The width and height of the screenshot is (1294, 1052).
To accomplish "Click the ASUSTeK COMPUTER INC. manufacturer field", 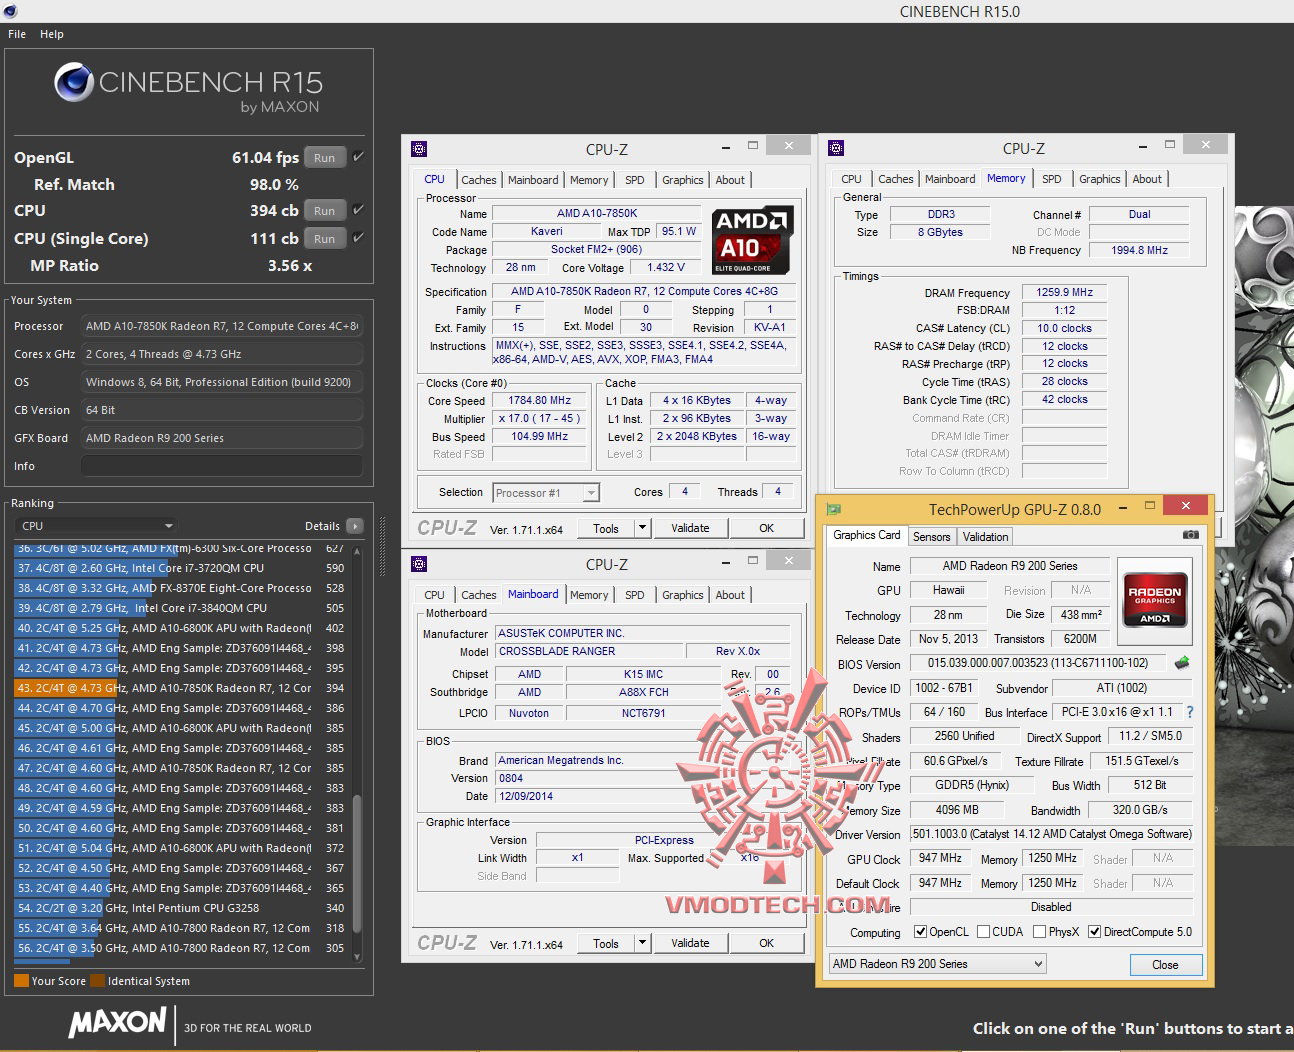I will point(643,633).
